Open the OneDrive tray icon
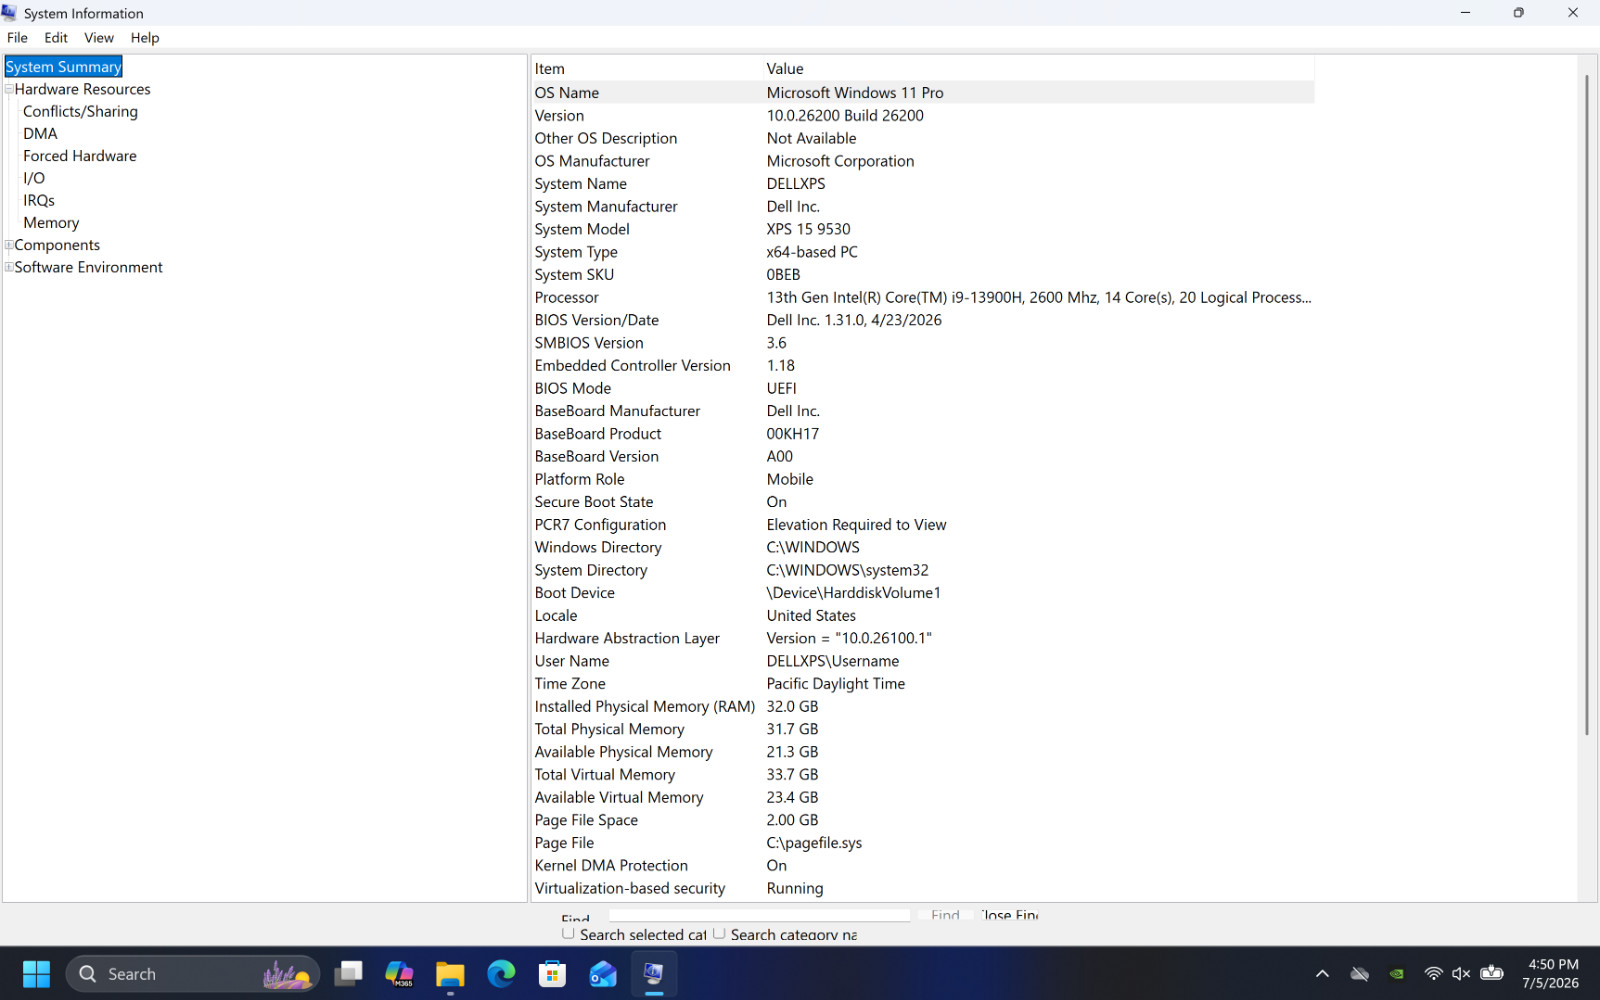The height and width of the screenshot is (1000, 1600). (x=1360, y=974)
